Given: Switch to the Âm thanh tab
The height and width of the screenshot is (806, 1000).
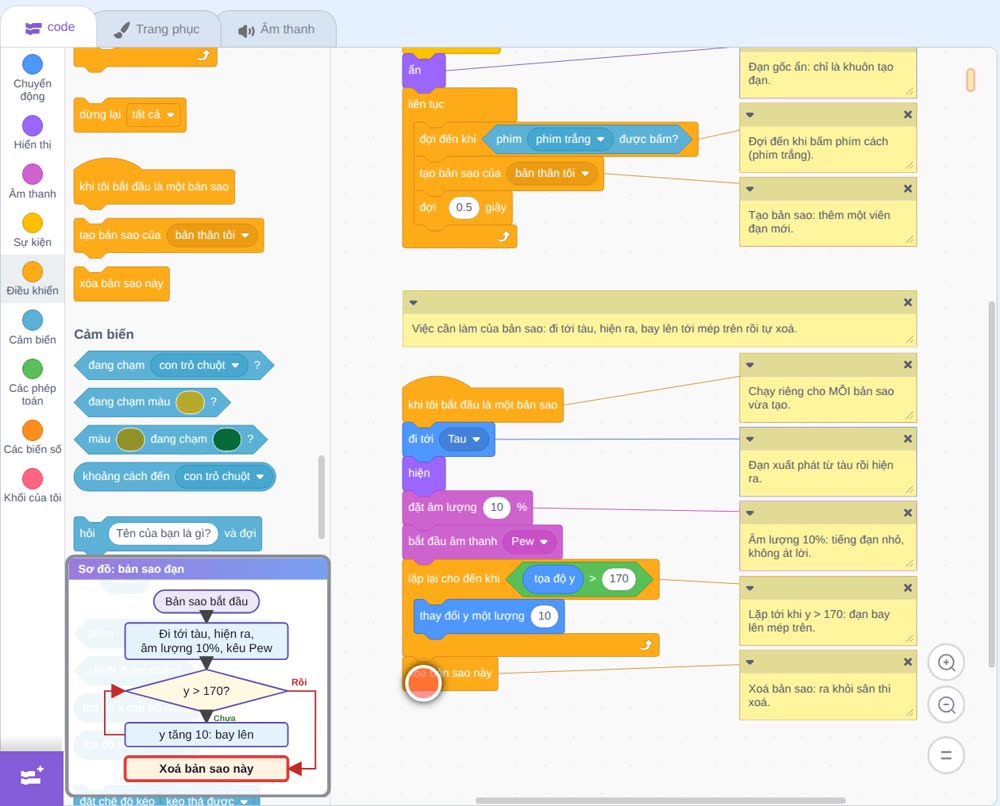Looking at the screenshot, I should pyautogui.click(x=277, y=29).
